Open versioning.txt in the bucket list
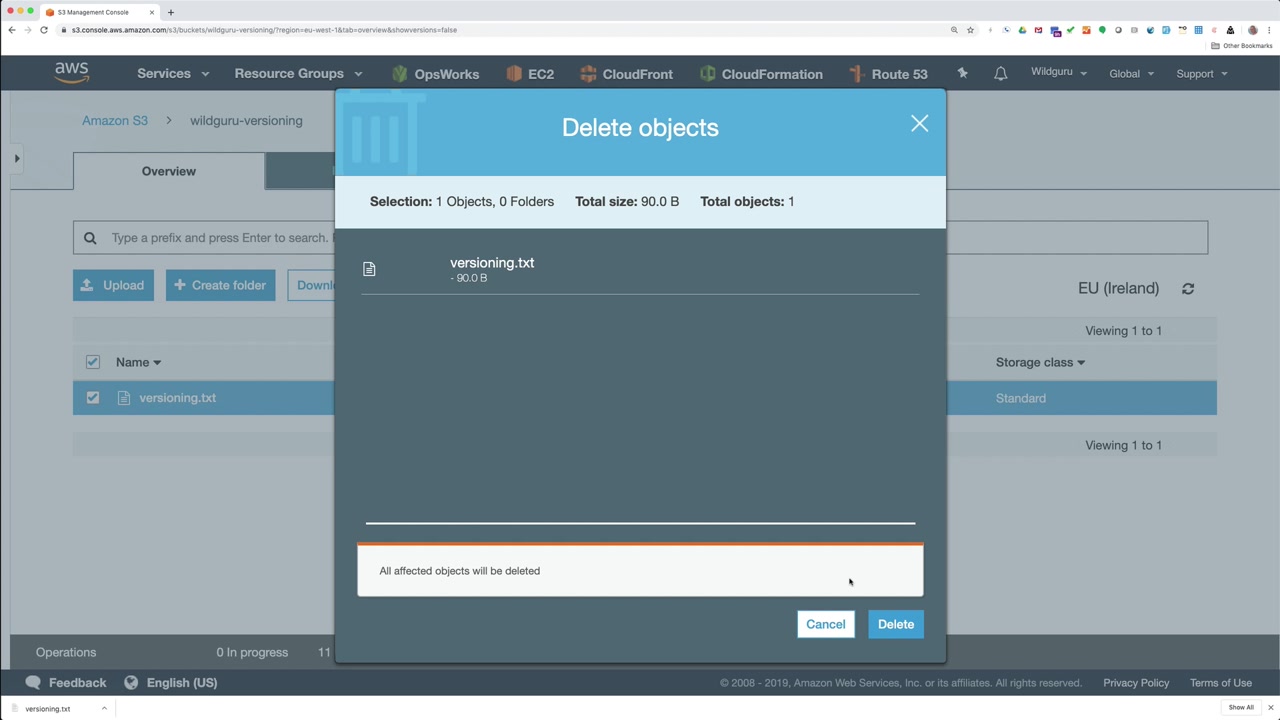The width and height of the screenshot is (1280, 720). click(x=178, y=398)
